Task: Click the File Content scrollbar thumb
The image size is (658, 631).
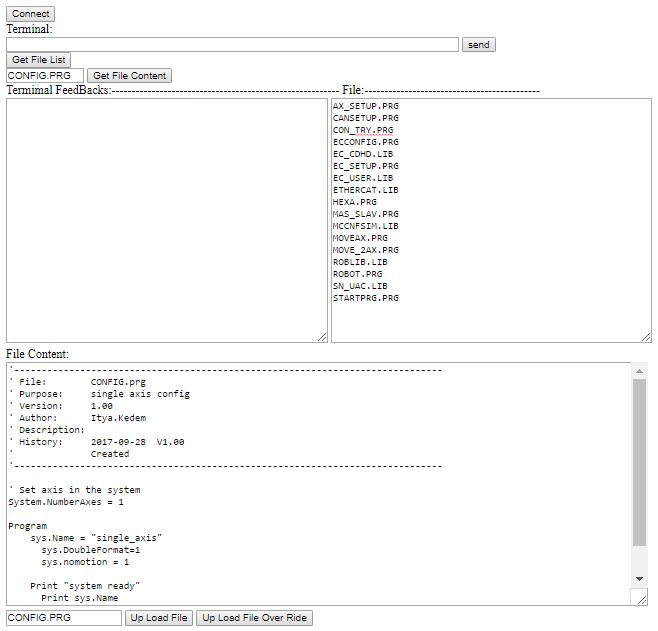Action: pyautogui.click(x=639, y=462)
